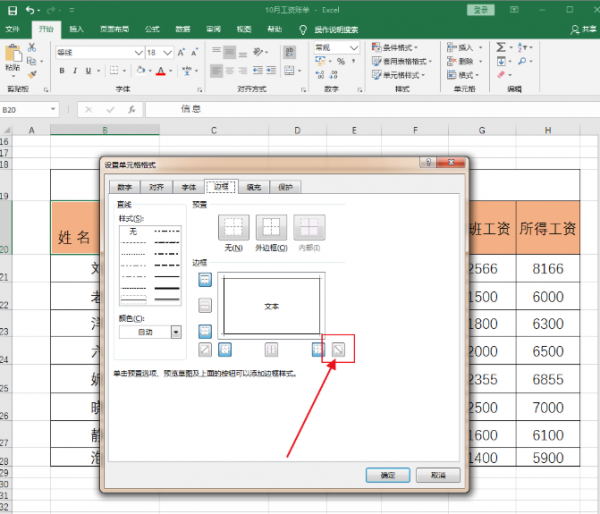
Task: Toggle the top border button
Action: [205, 280]
